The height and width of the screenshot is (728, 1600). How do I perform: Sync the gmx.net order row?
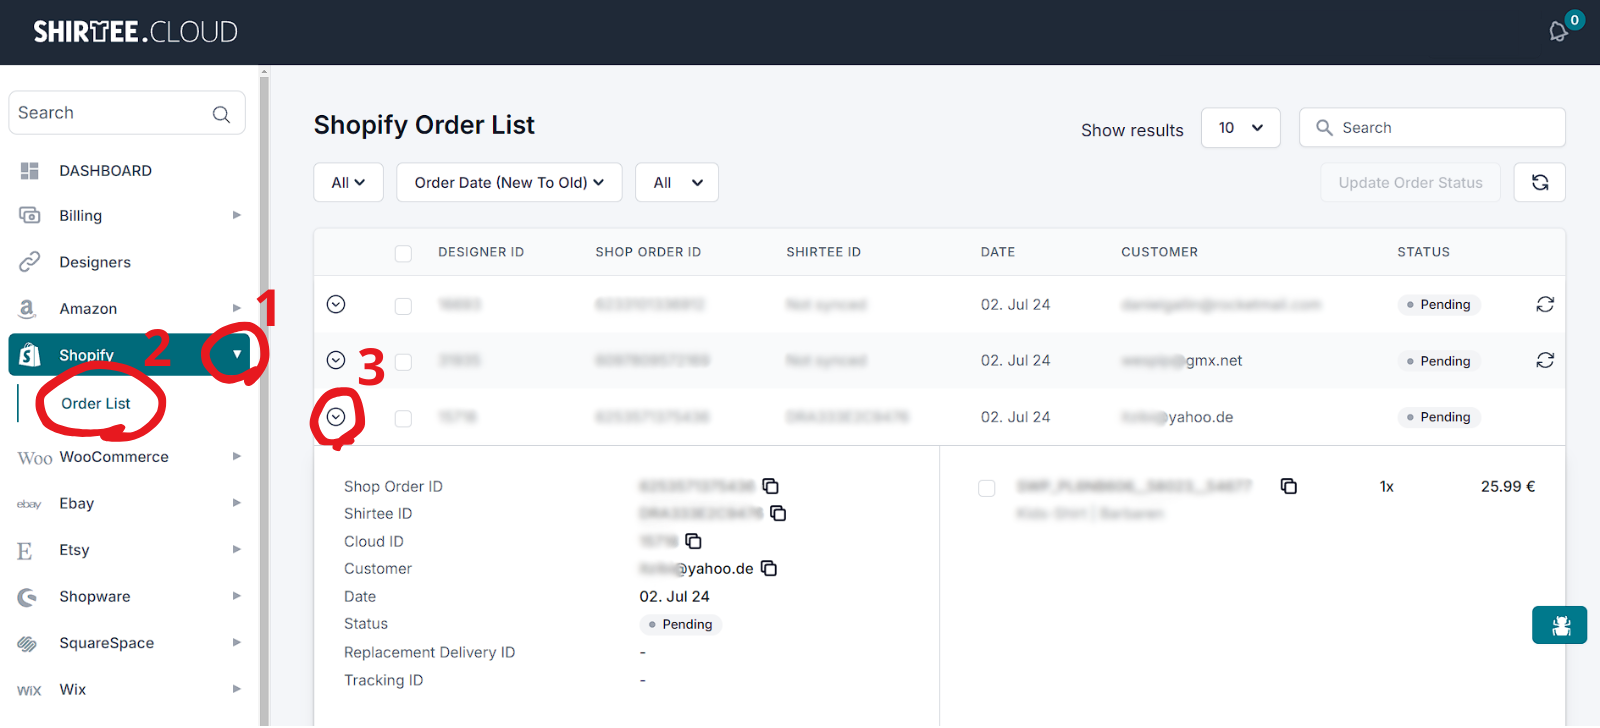tap(1545, 360)
